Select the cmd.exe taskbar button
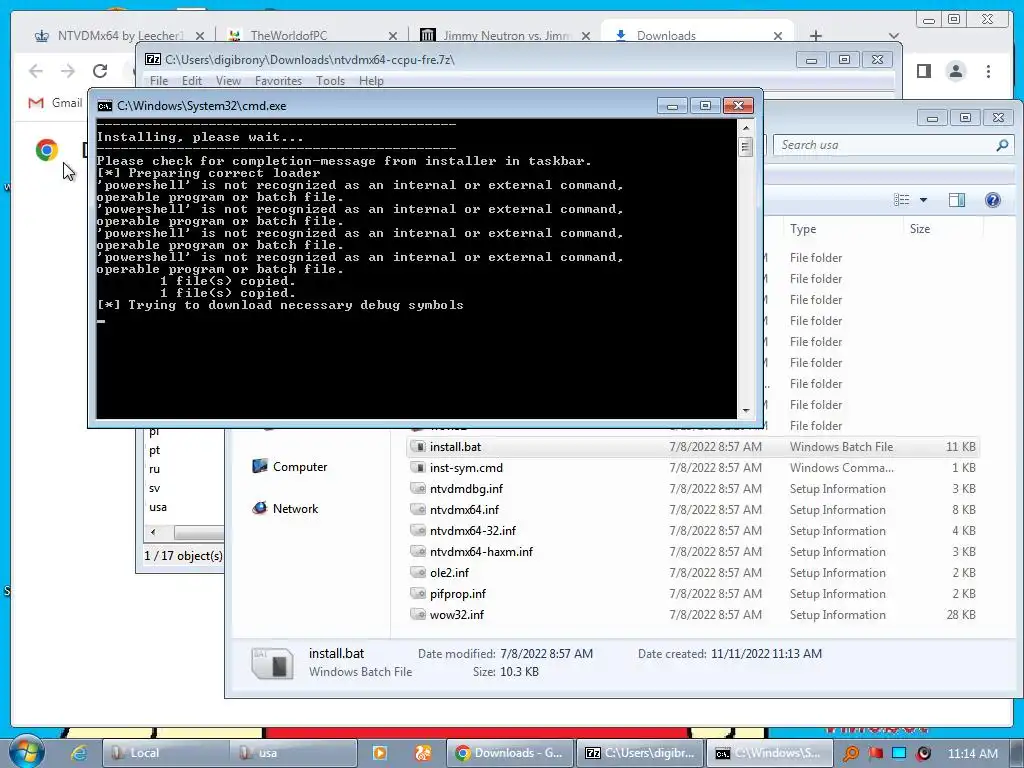 (769, 753)
